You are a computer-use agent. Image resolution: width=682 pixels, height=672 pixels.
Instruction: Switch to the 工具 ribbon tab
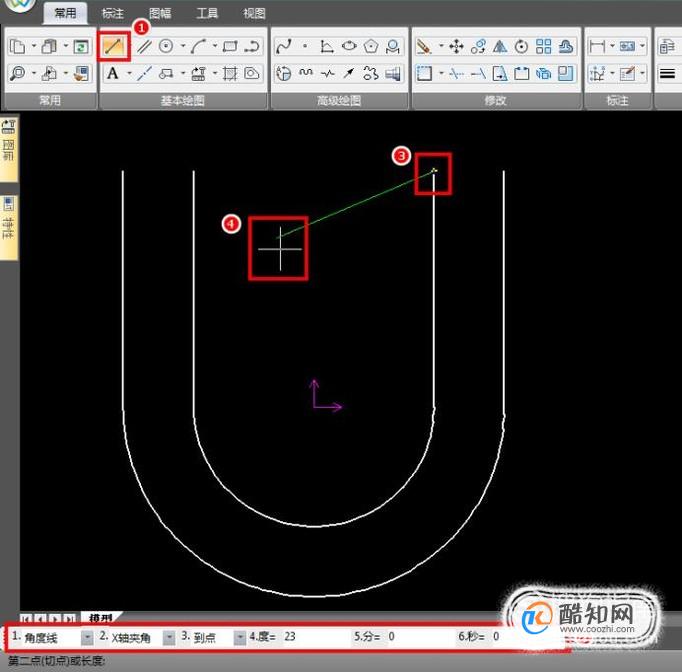(x=207, y=13)
